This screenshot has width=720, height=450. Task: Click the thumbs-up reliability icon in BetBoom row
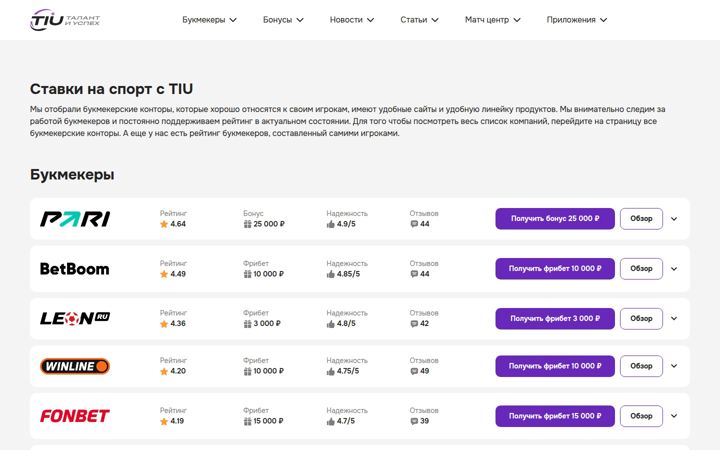tap(331, 274)
